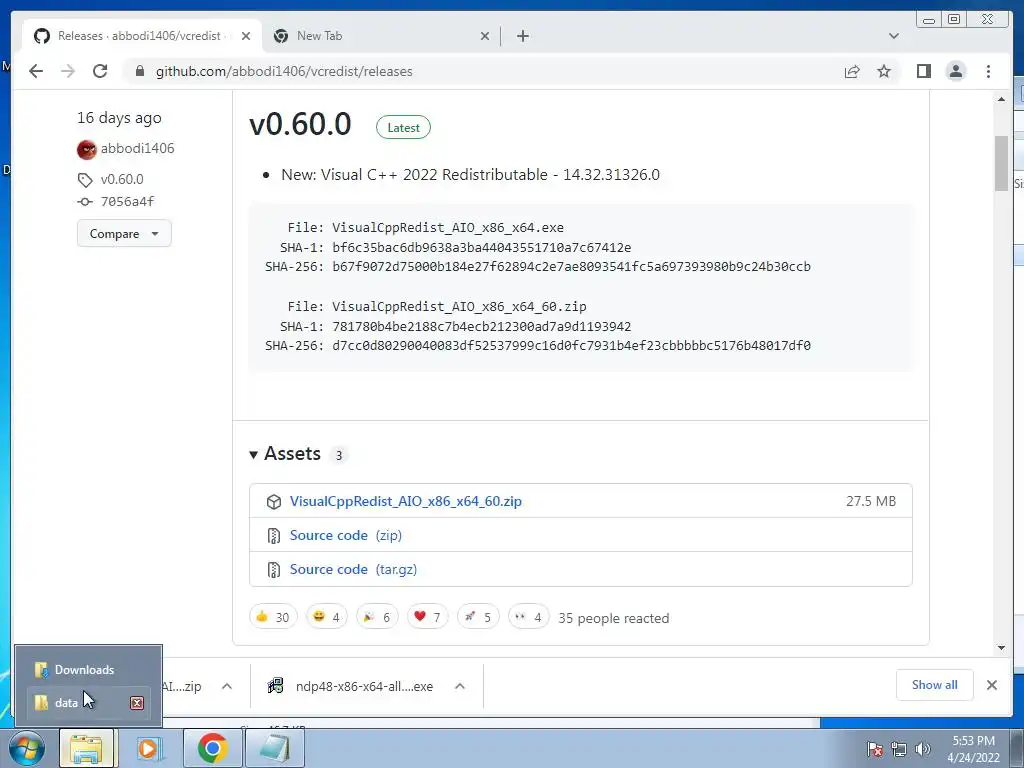Open the Downloads folder in jump list

(x=88, y=669)
